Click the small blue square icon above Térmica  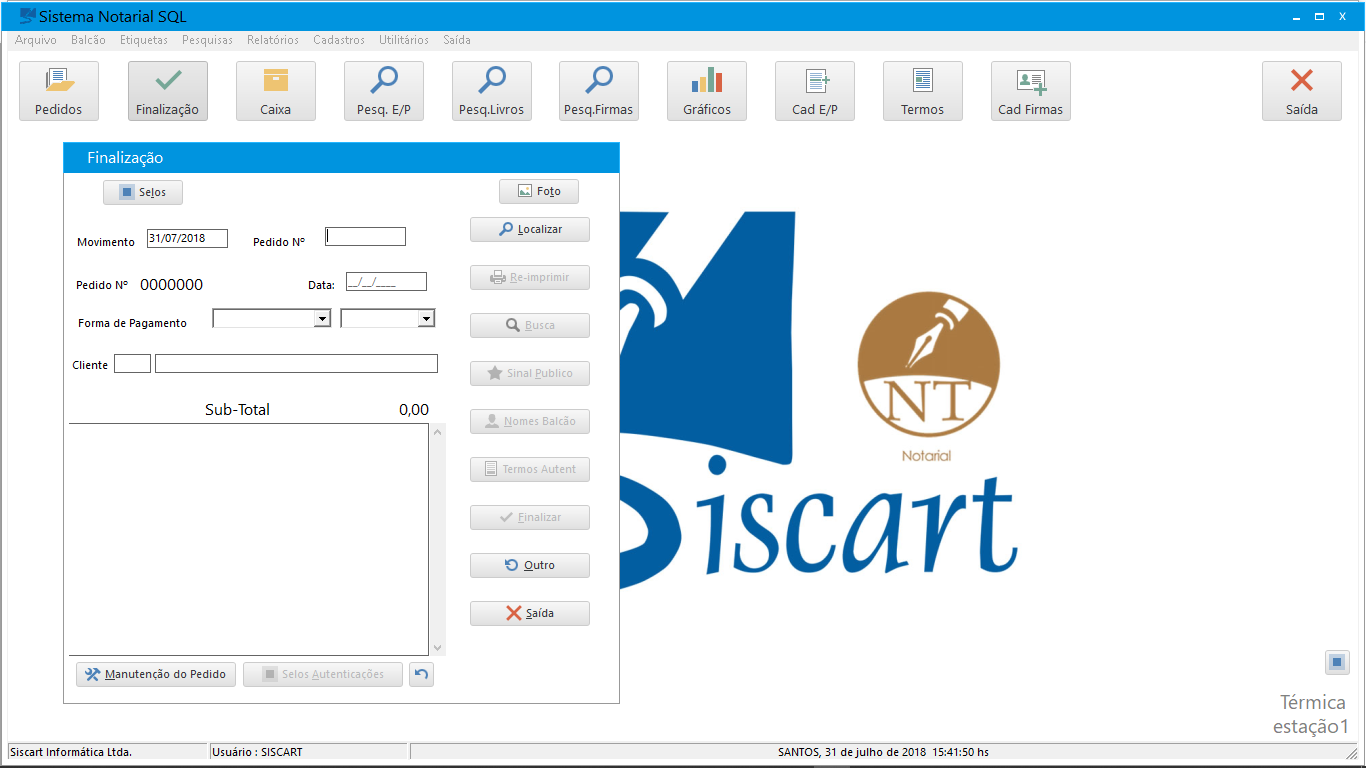pyautogui.click(x=1337, y=662)
